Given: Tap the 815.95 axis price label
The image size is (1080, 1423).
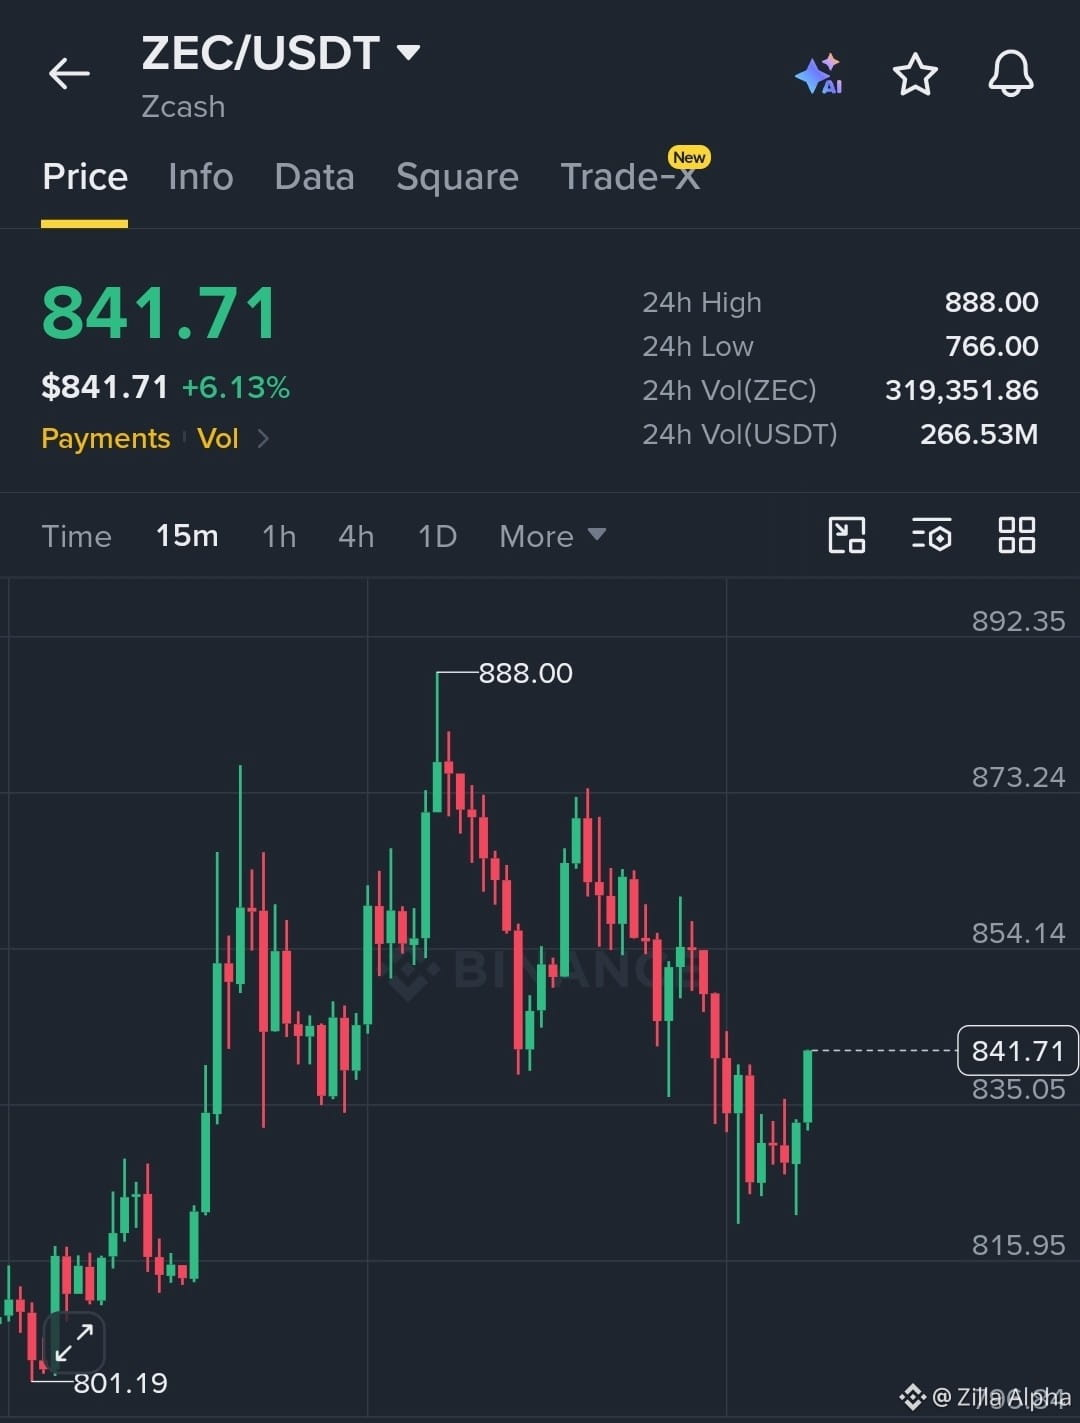Looking at the screenshot, I should coord(1018,1245).
